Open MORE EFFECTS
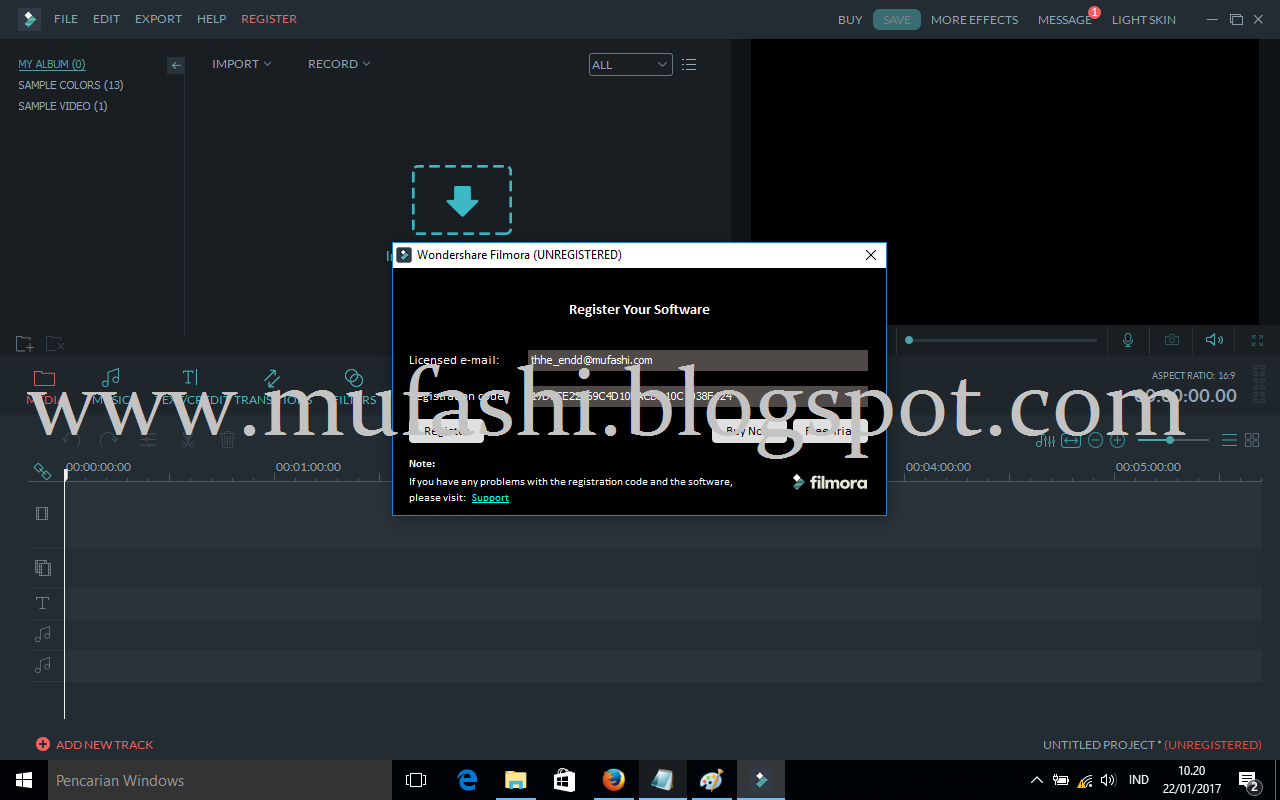The height and width of the screenshot is (800, 1280). click(x=974, y=20)
